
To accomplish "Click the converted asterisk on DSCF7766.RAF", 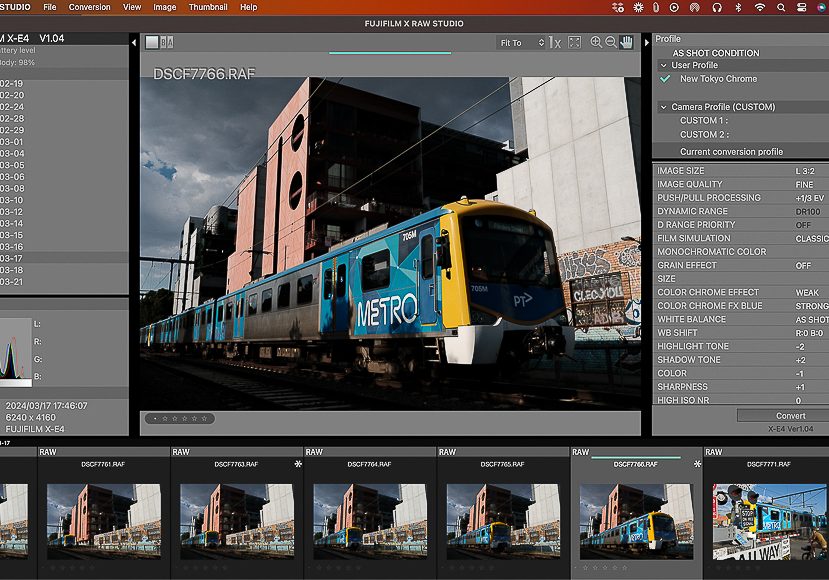I will [x=697, y=464].
